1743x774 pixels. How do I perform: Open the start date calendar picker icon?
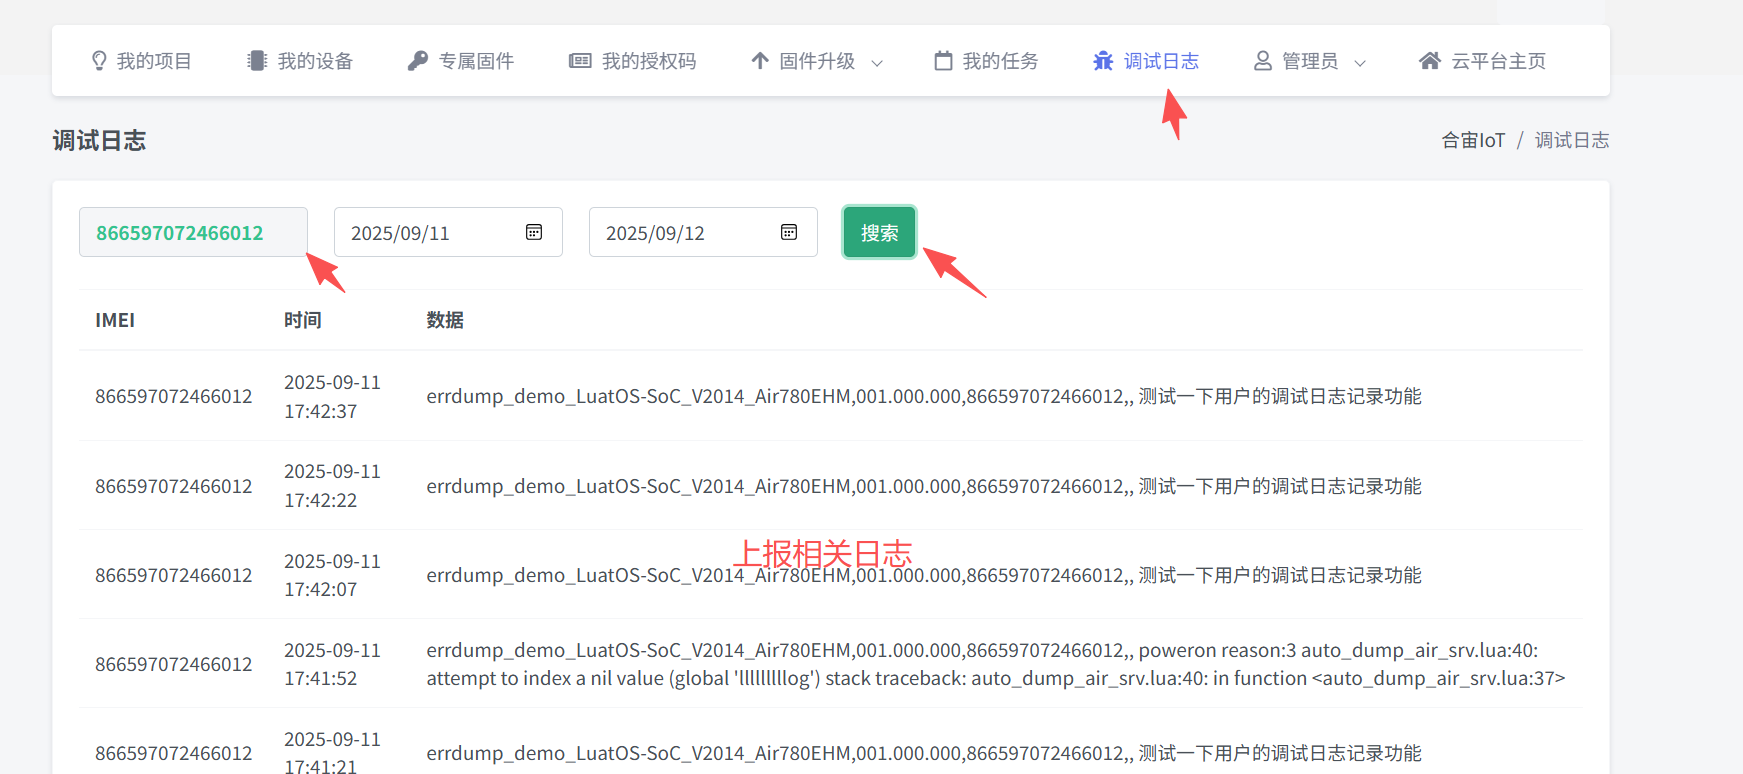pos(534,232)
